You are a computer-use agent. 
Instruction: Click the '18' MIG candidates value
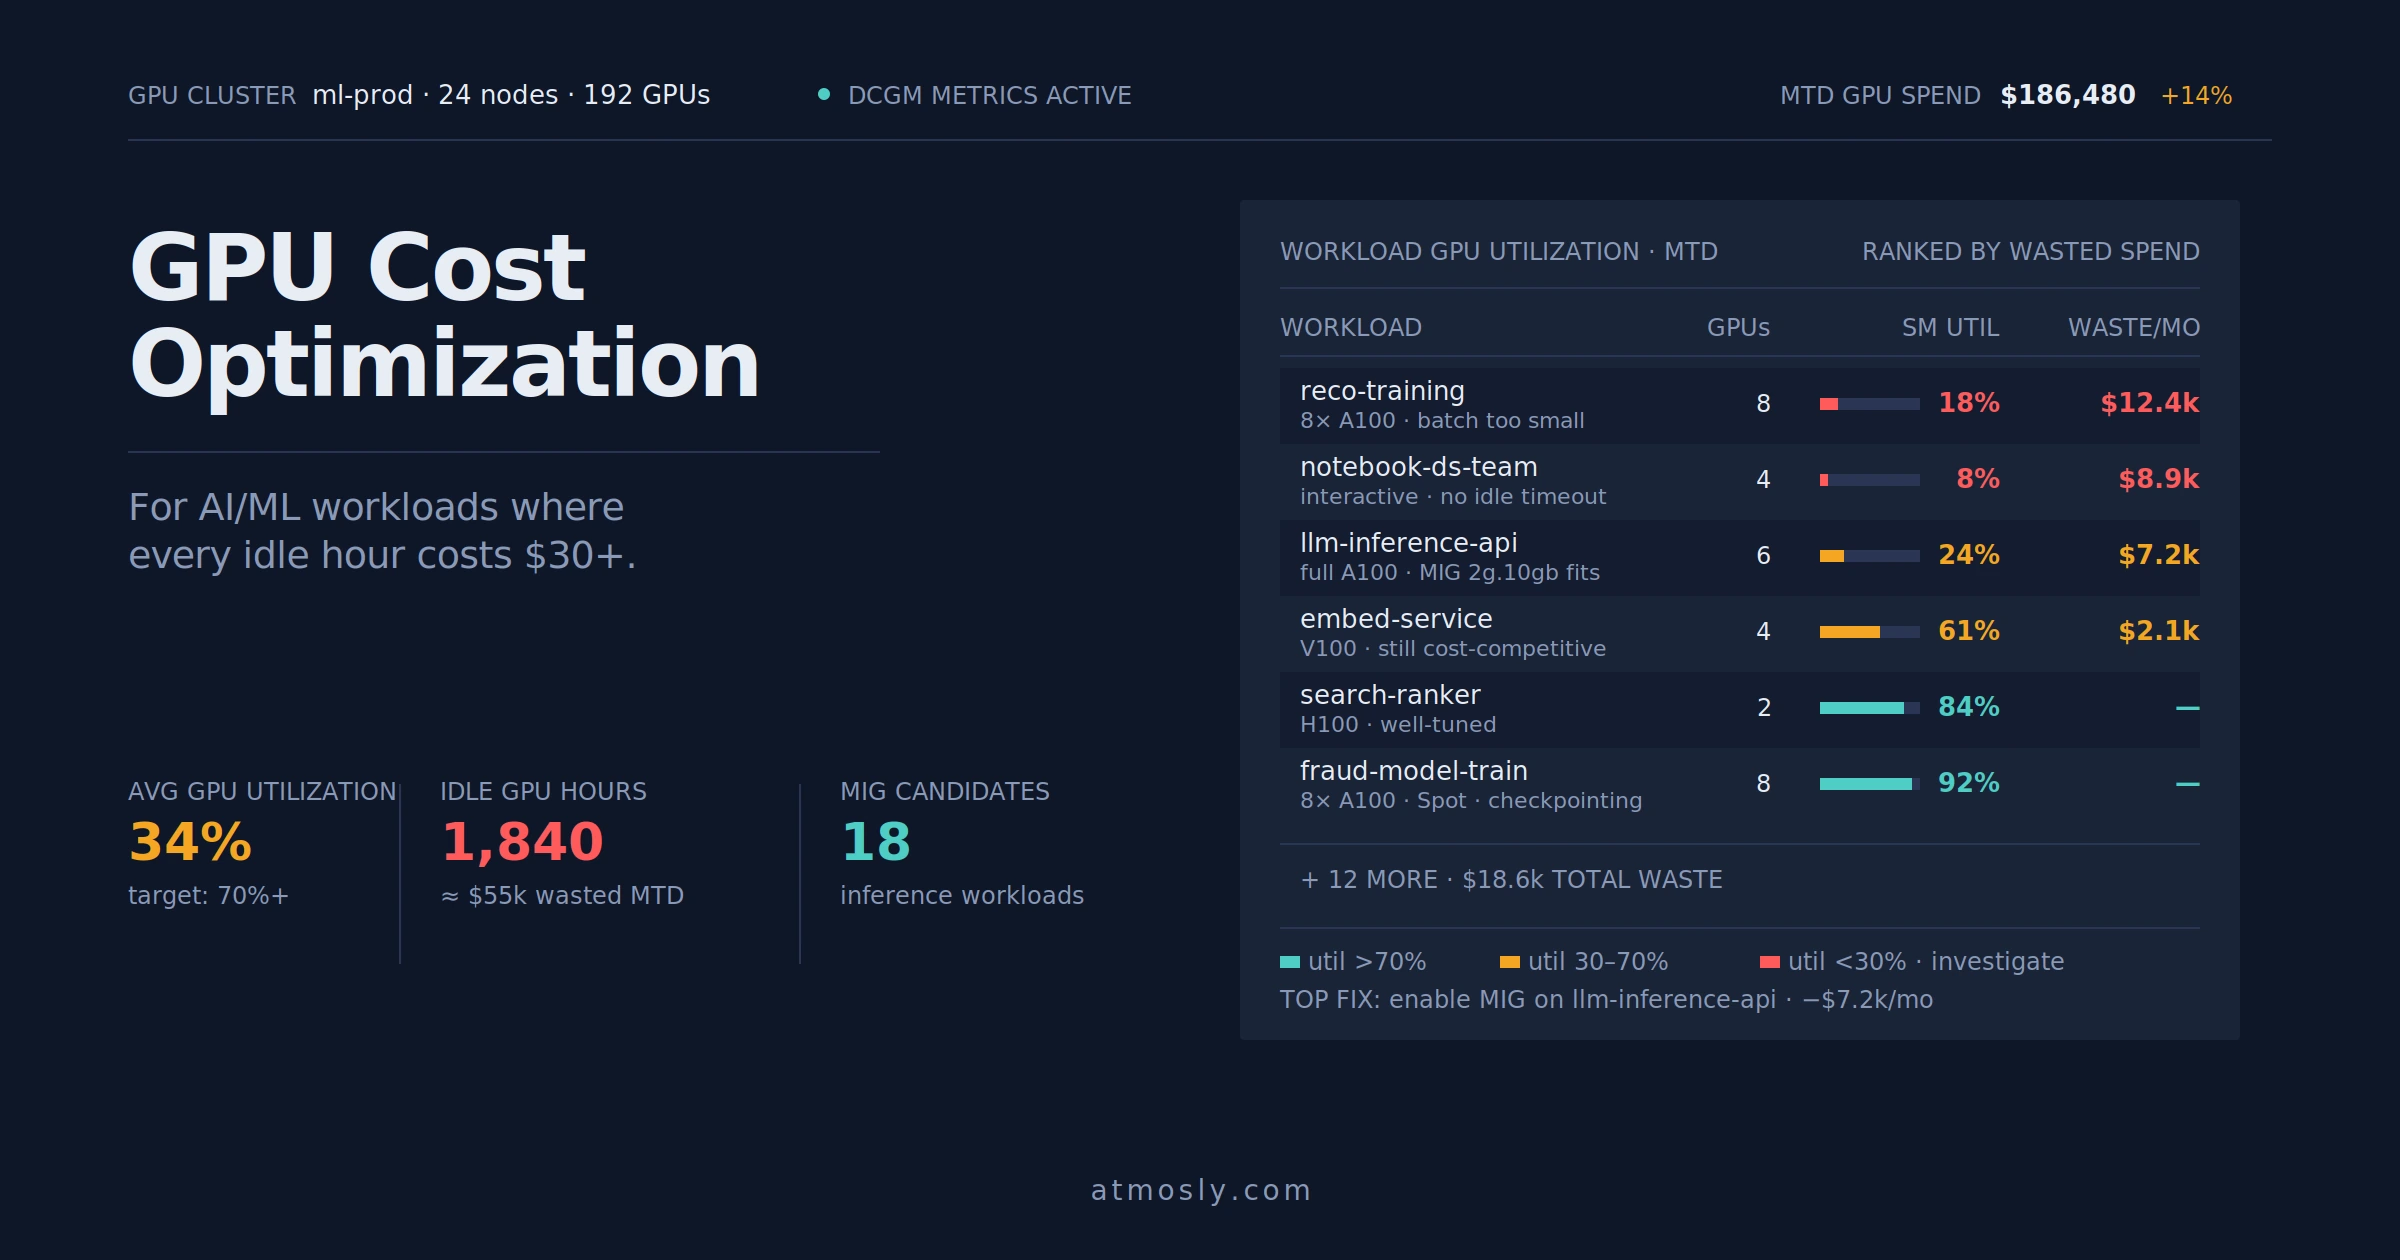pyautogui.click(x=876, y=842)
